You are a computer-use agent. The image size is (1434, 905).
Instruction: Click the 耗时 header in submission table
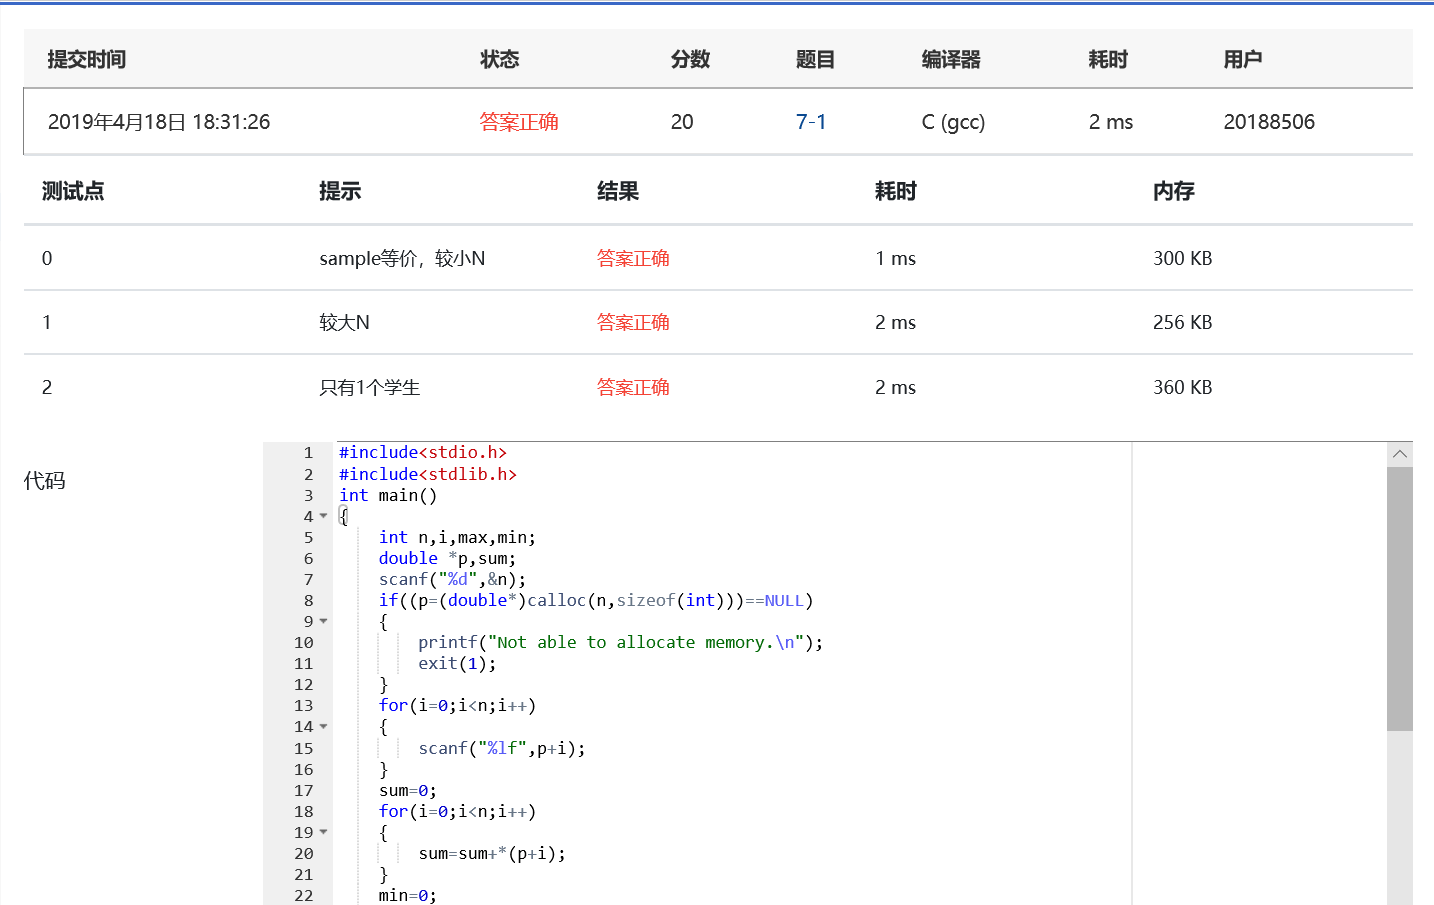click(1108, 59)
